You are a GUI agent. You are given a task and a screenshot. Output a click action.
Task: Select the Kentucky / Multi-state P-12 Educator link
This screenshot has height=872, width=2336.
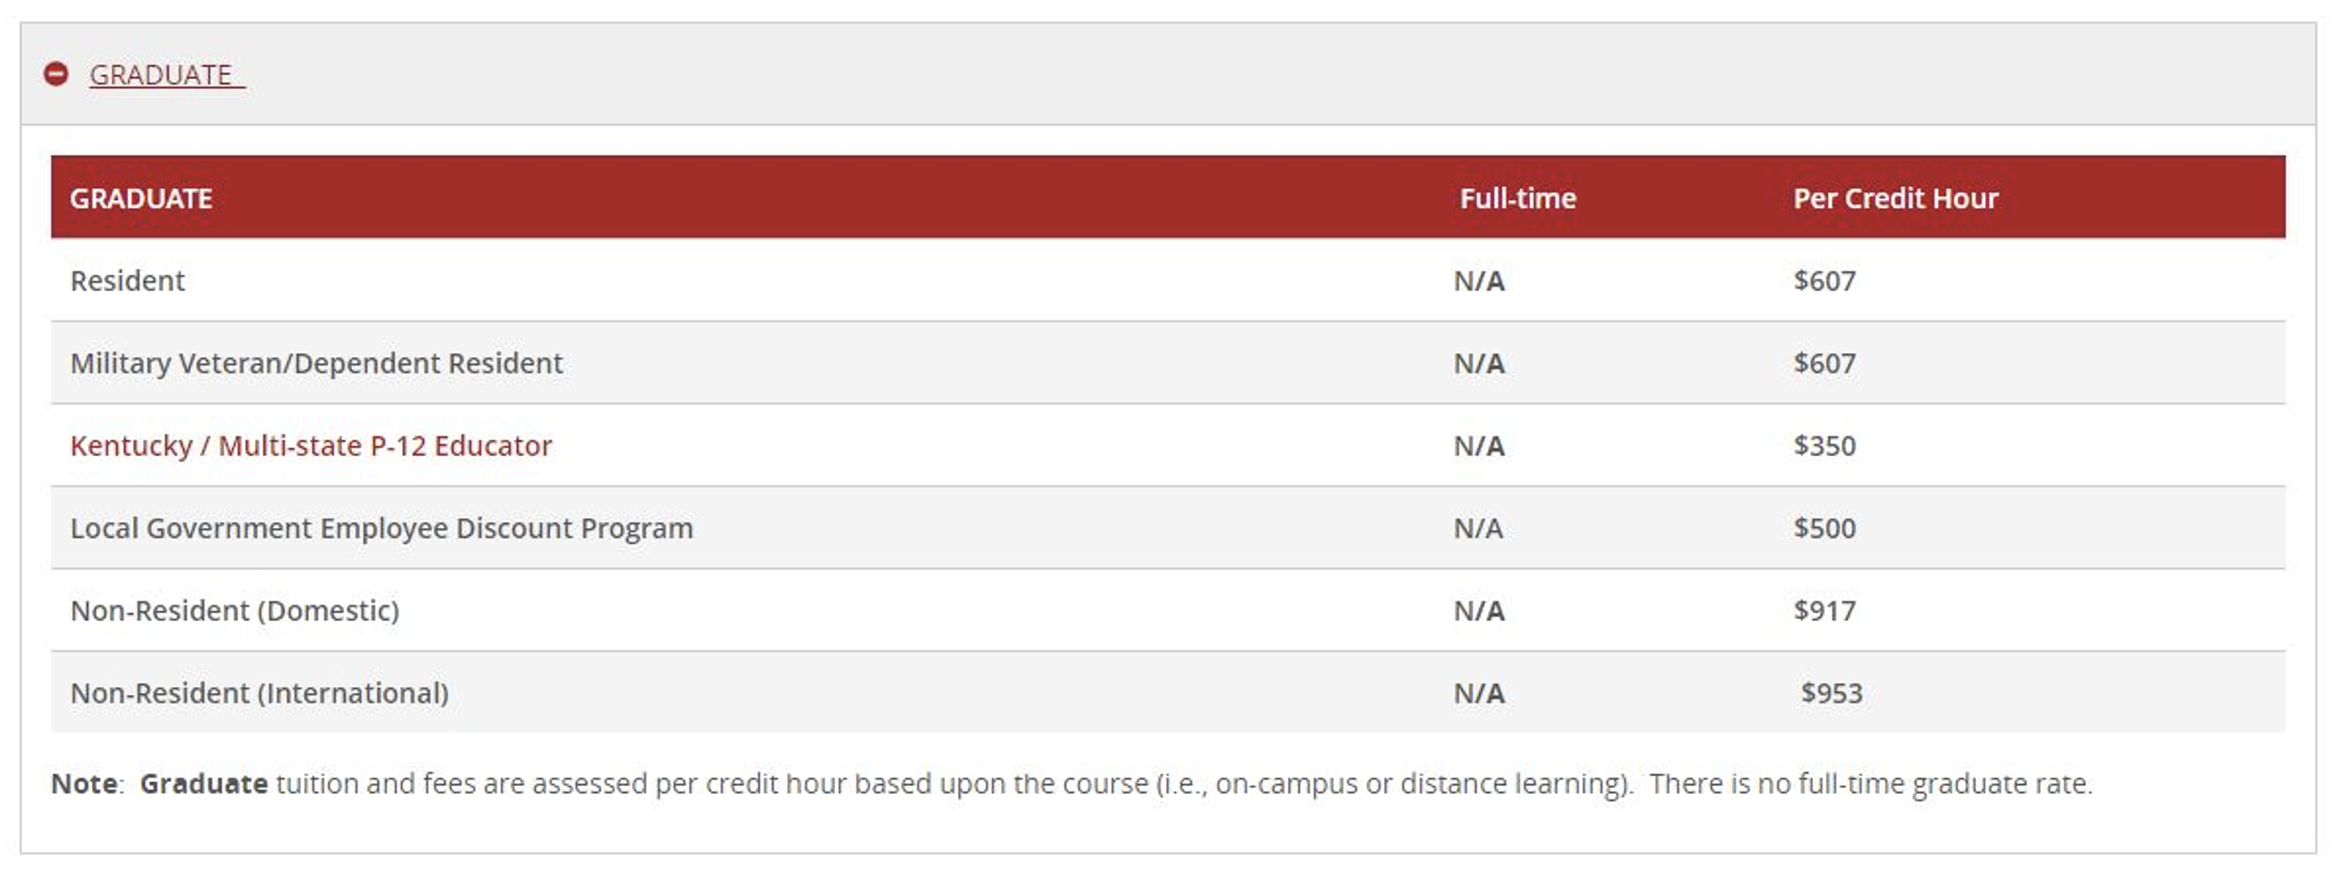tap(310, 446)
